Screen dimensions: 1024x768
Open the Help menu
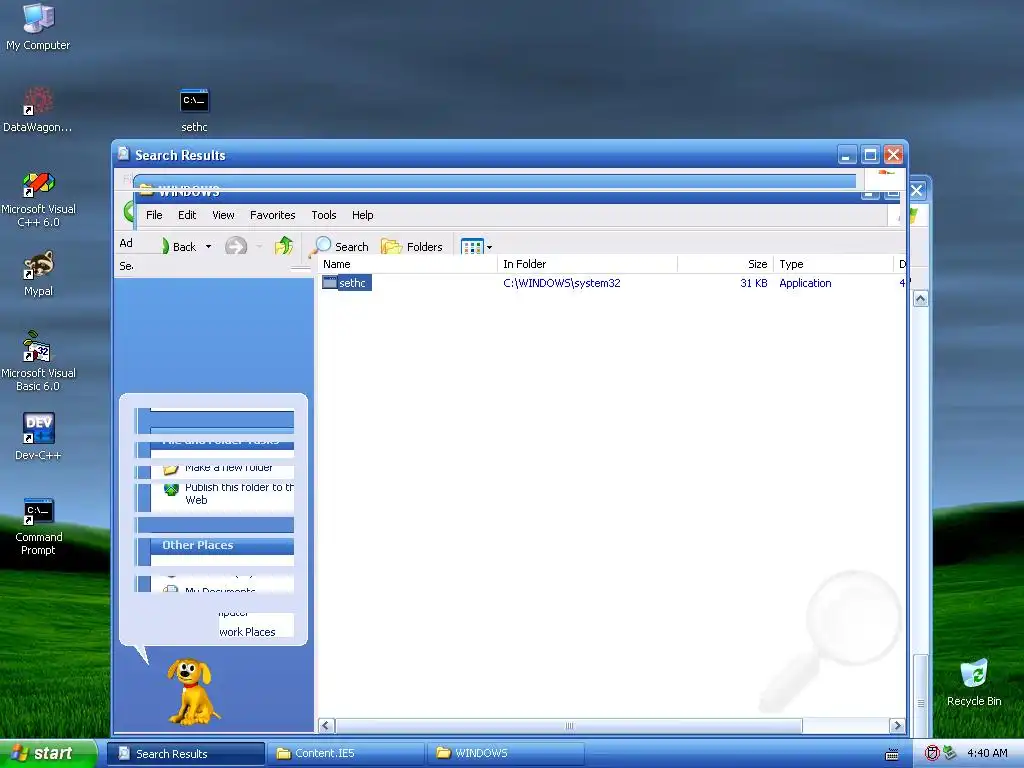click(x=362, y=215)
